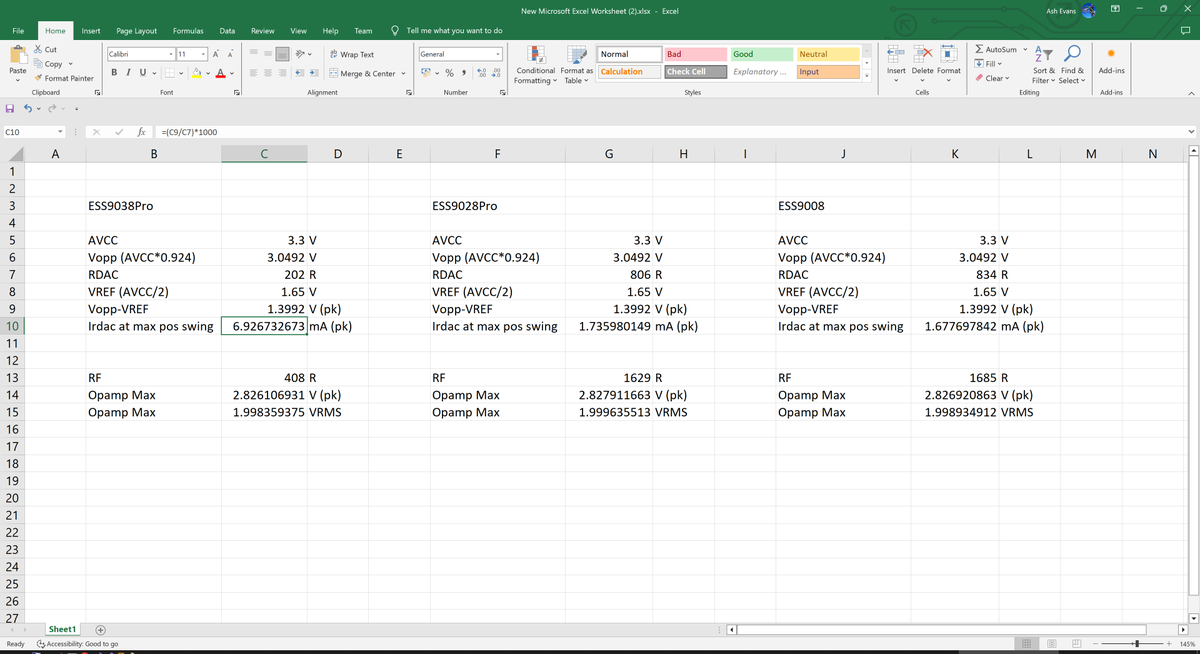Switch to the Page Layout tab

tap(135, 31)
